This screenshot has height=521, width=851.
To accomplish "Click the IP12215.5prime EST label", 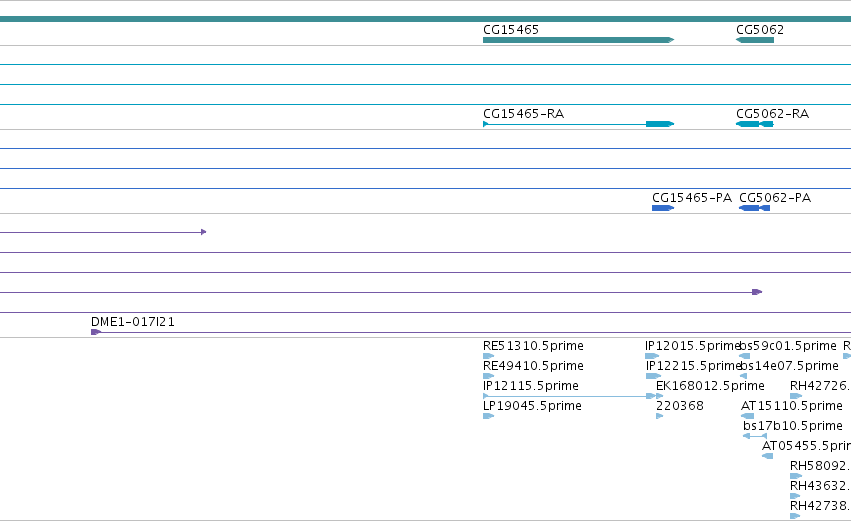I will [x=694, y=366].
